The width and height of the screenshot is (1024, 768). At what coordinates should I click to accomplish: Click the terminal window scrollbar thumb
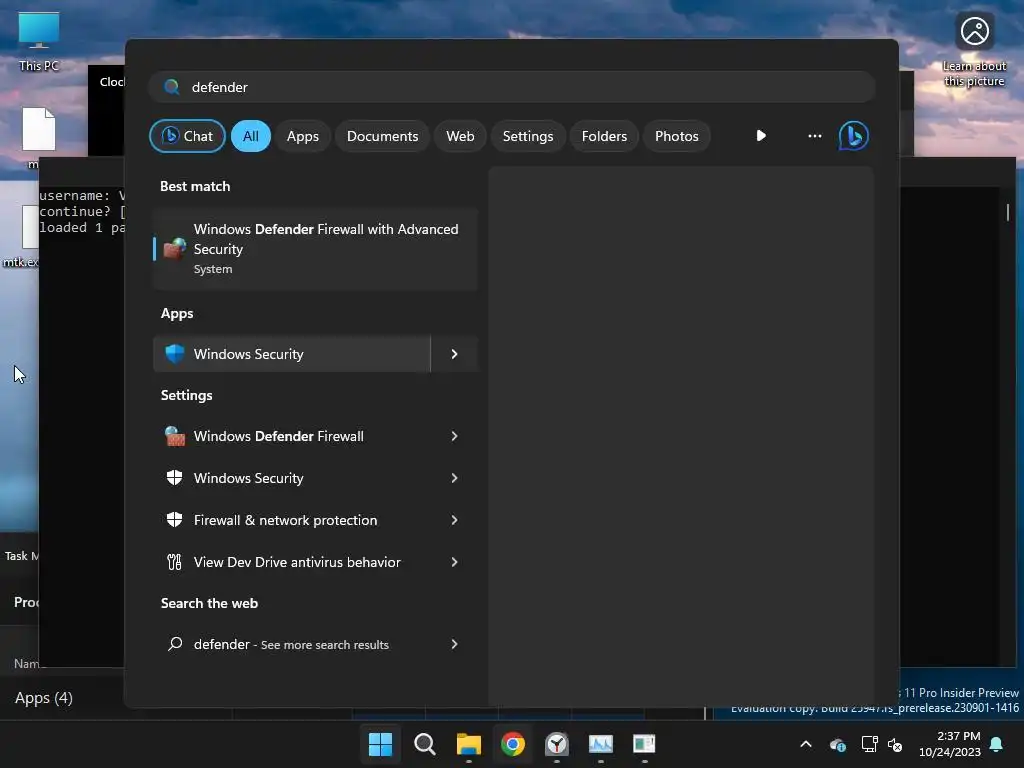1007,212
